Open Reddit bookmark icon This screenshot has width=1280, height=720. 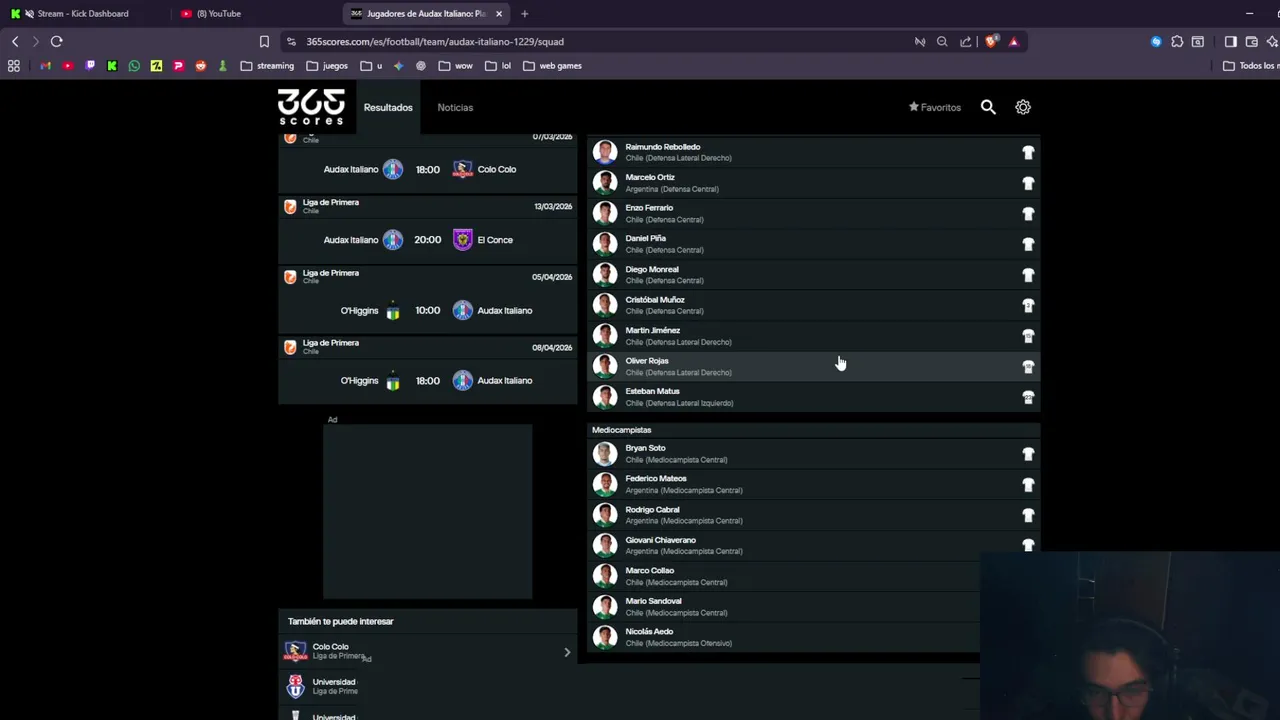click(x=200, y=66)
